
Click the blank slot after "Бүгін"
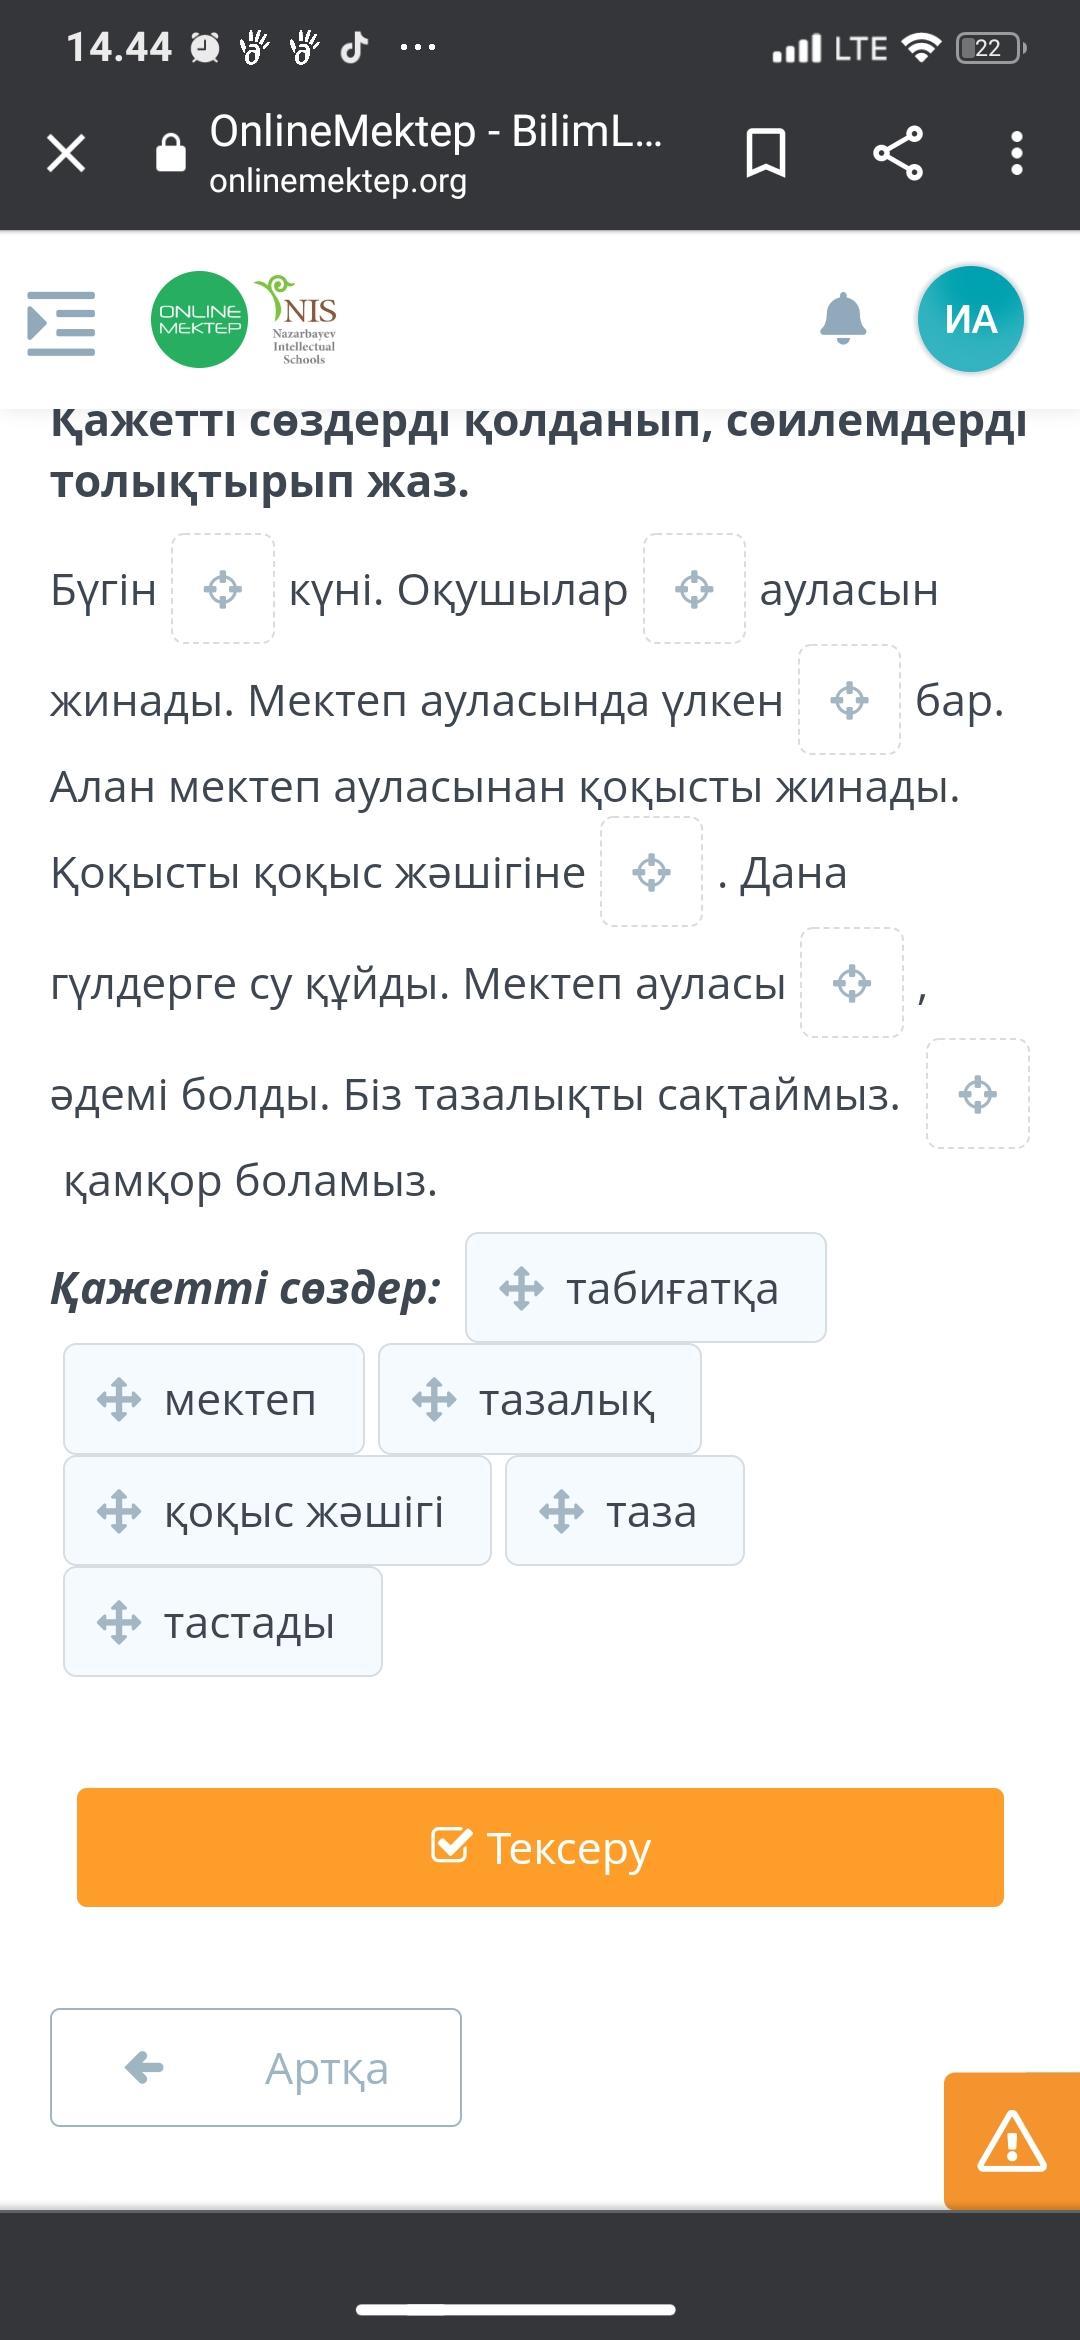(x=223, y=589)
